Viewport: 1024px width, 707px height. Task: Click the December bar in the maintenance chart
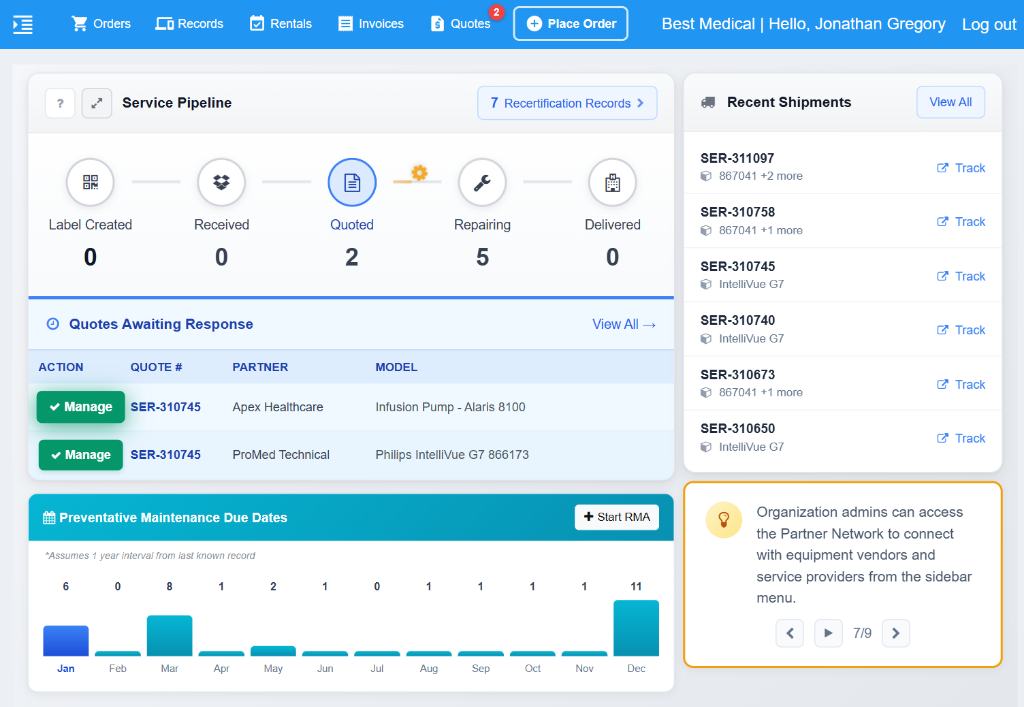(635, 630)
